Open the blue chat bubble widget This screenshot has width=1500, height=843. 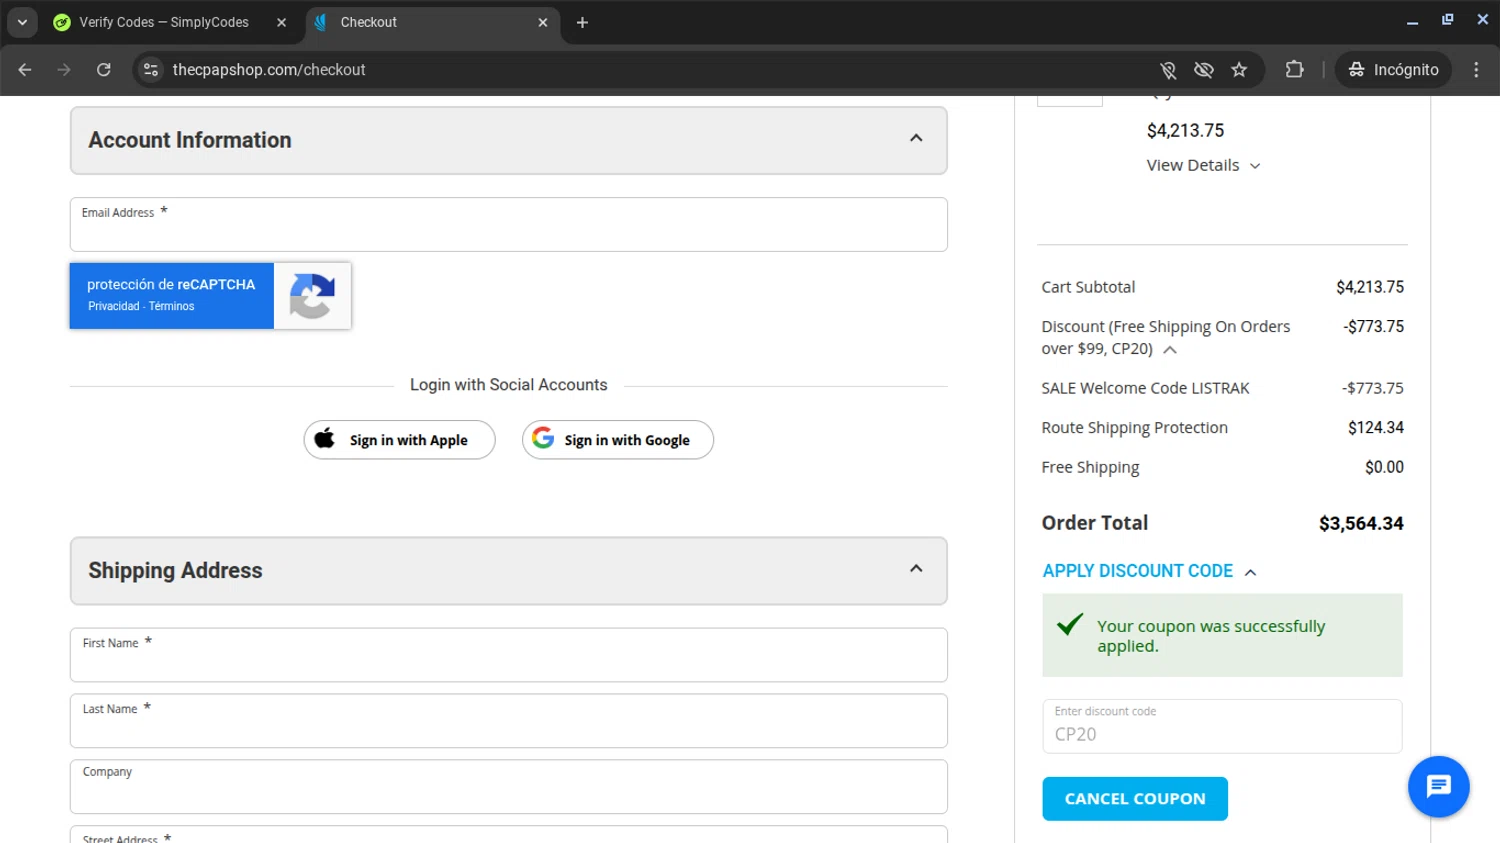tap(1438, 787)
